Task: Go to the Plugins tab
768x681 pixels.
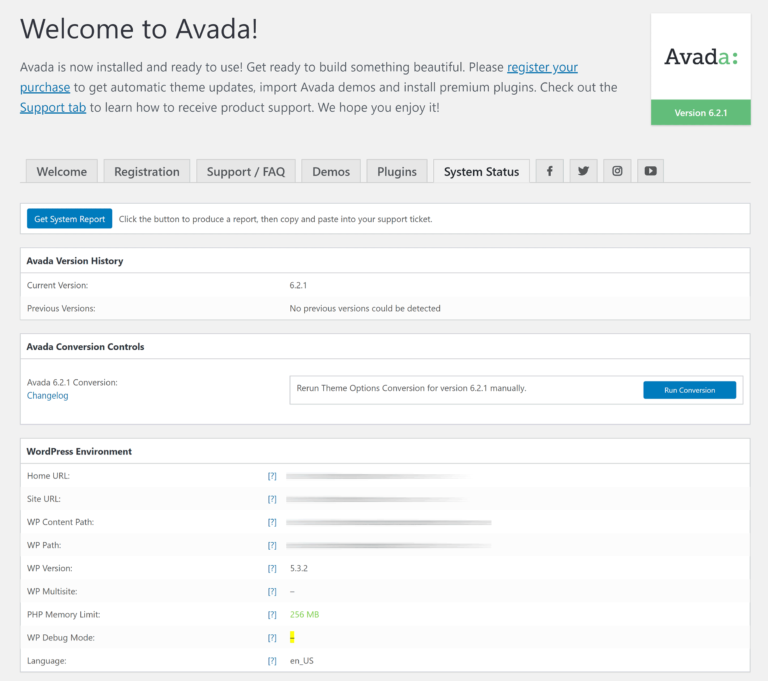Action: (x=397, y=171)
